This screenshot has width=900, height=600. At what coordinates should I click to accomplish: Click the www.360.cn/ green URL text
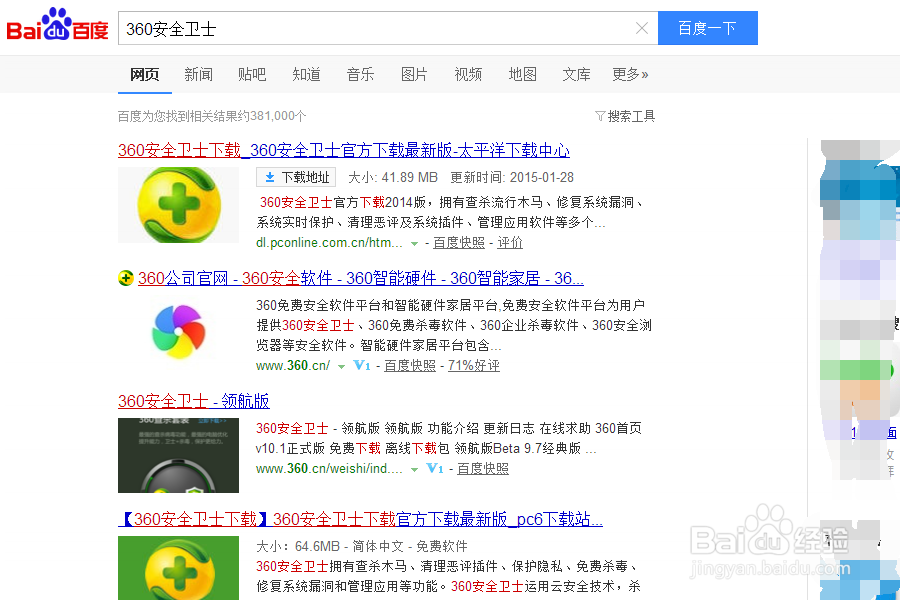[293, 366]
